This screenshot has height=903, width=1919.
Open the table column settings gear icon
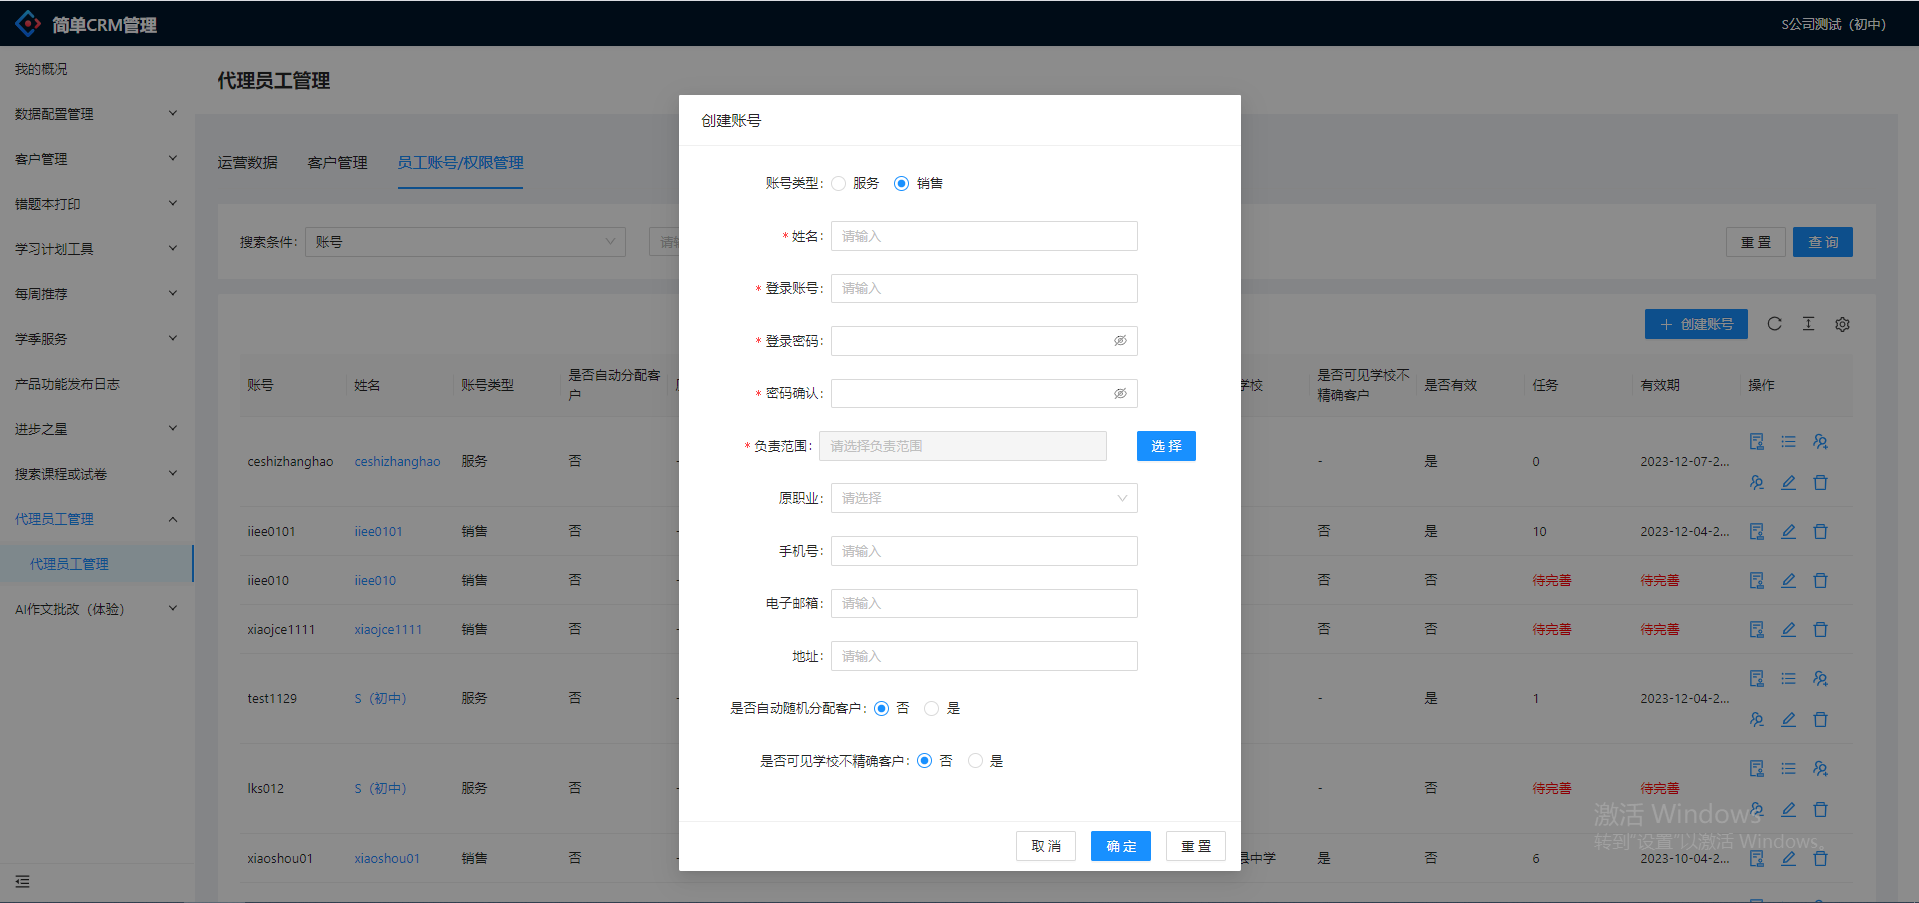click(x=1842, y=324)
